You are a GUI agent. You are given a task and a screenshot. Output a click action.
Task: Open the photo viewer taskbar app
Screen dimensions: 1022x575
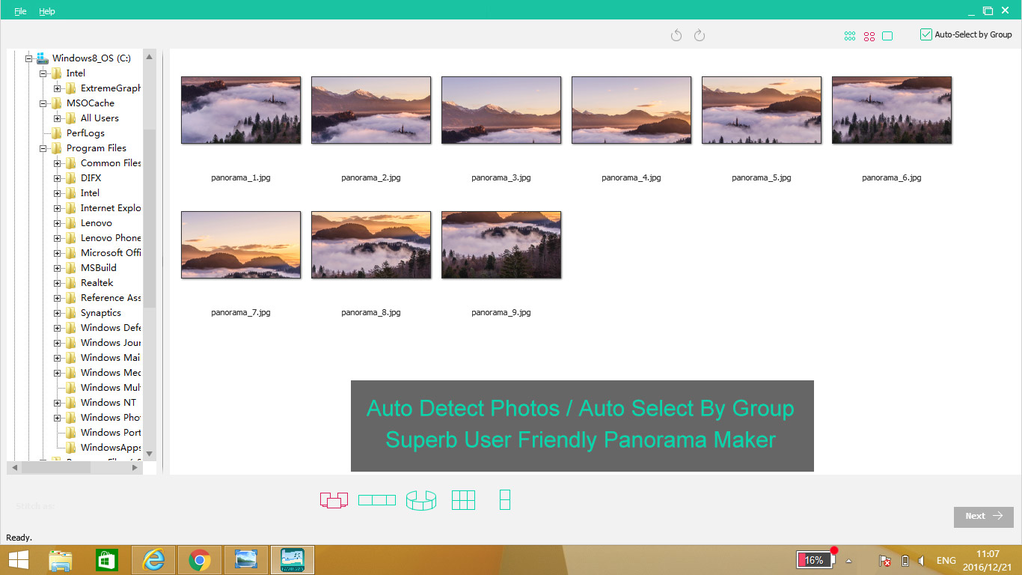pyautogui.click(x=246, y=560)
